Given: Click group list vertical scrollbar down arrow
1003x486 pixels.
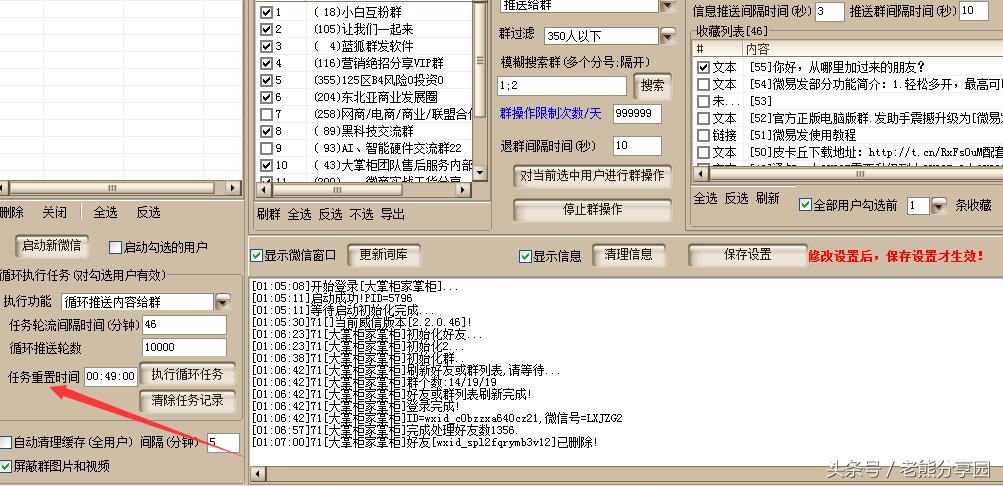Looking at the screenshot, I should click(x=481, y=173).
